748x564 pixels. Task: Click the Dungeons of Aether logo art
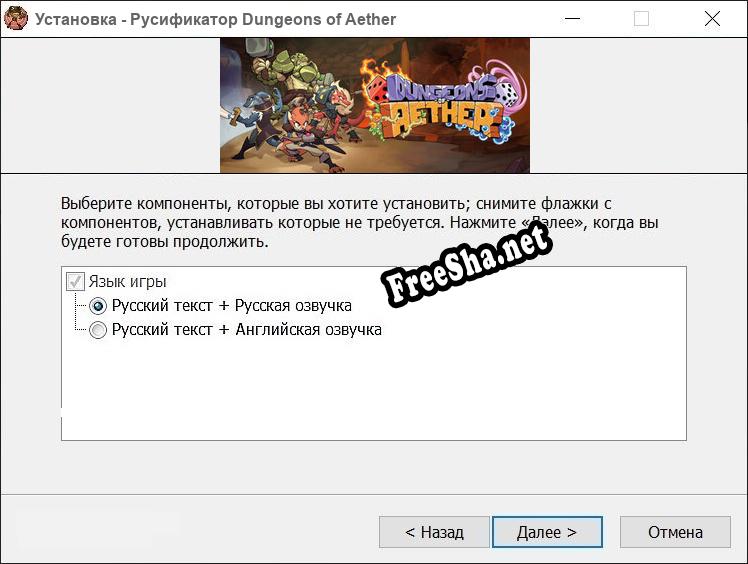point(444,107)
